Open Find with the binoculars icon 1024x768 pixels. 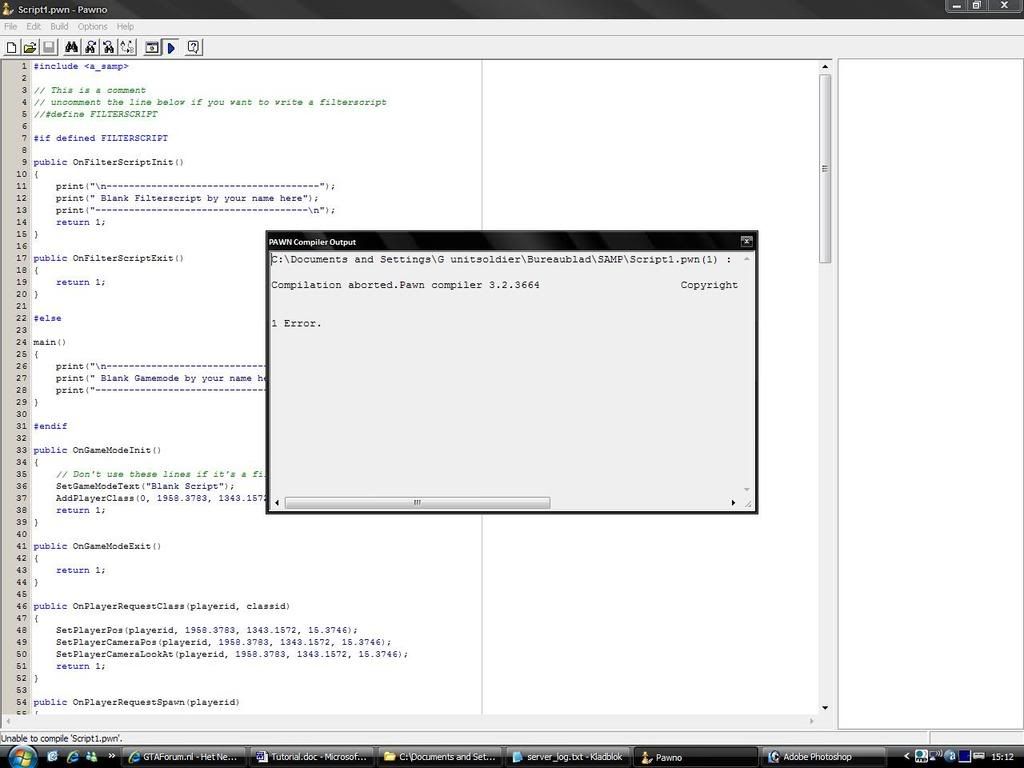71,47
